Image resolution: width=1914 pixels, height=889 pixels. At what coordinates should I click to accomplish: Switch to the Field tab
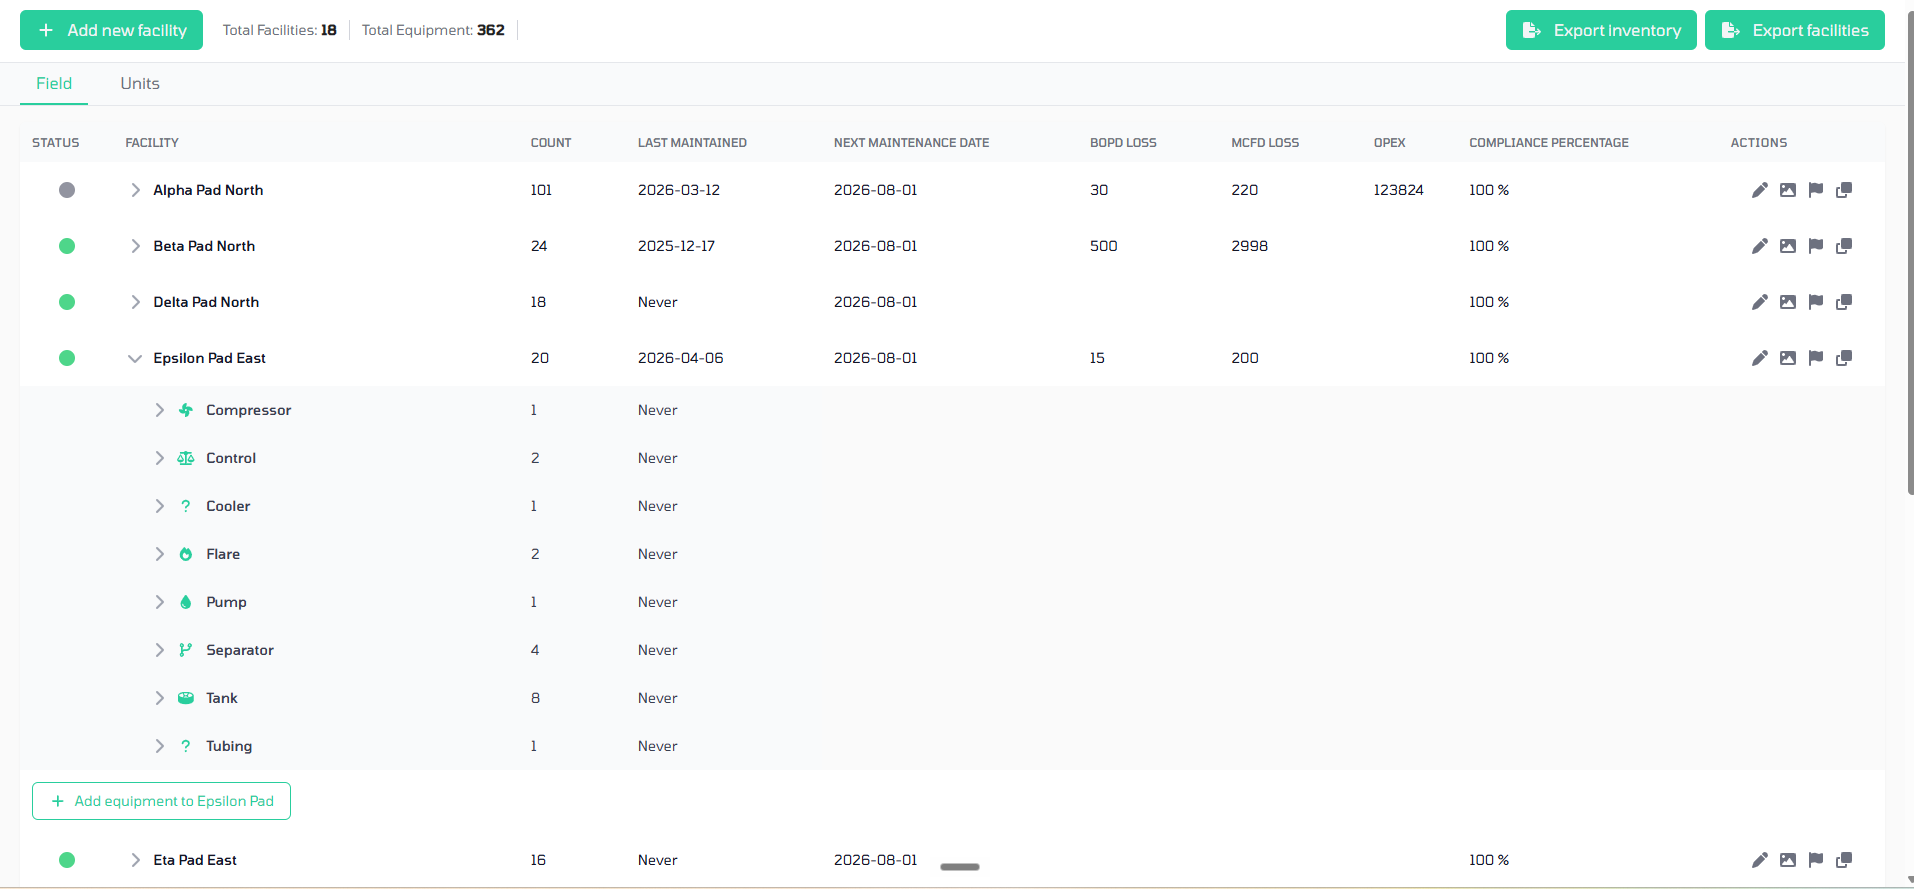[54, 84]
